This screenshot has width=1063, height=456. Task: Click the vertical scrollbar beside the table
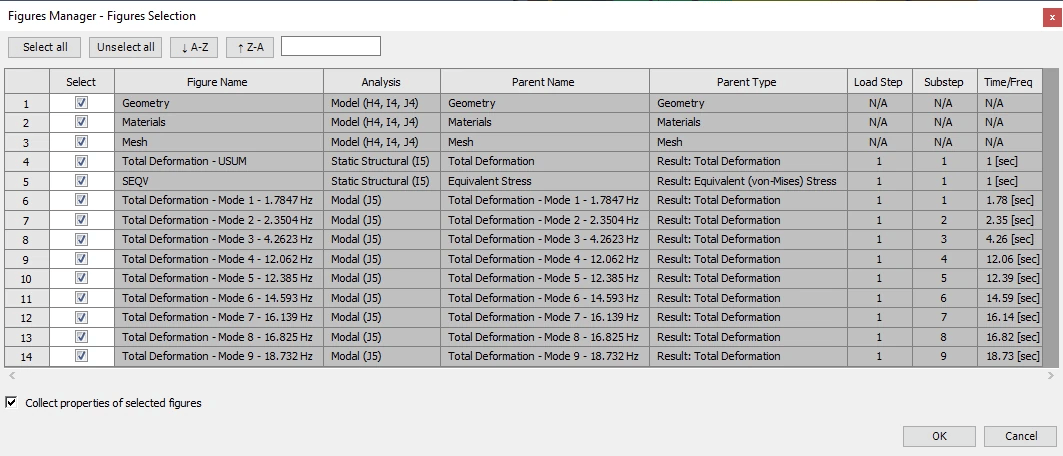[1050, 217]
